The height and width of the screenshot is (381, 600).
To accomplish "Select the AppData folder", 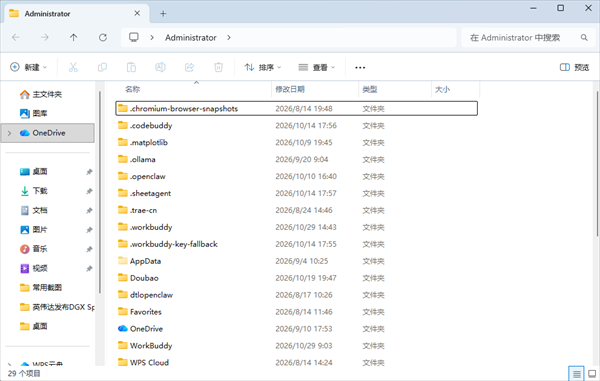I will tap(297, 261).
